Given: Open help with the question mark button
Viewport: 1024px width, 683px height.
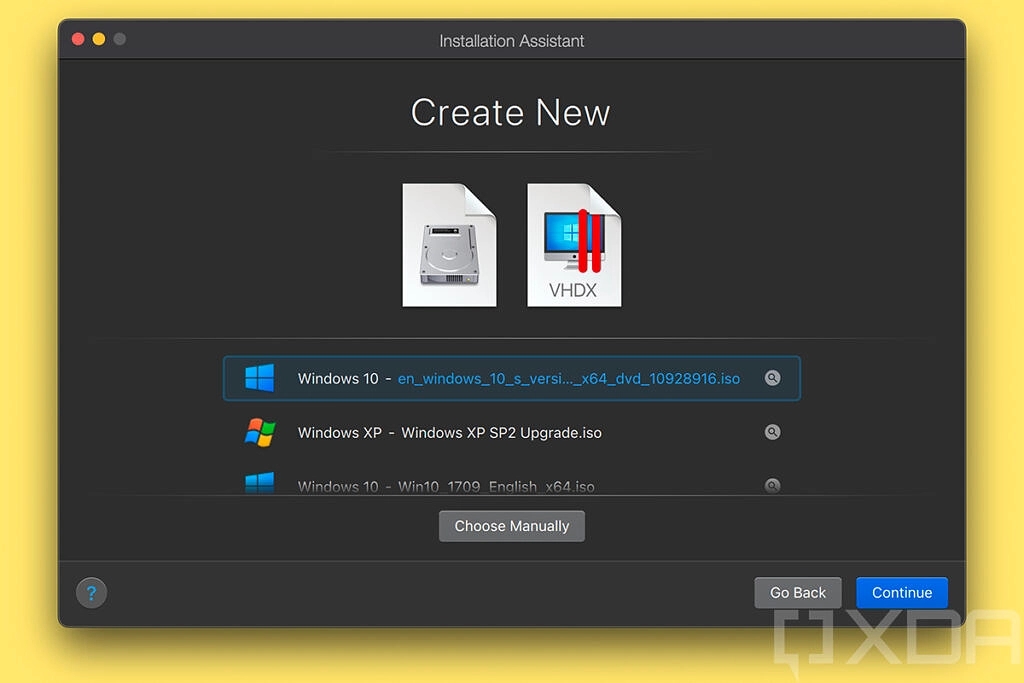Looking at the screenshot, I should coord(91,592).
